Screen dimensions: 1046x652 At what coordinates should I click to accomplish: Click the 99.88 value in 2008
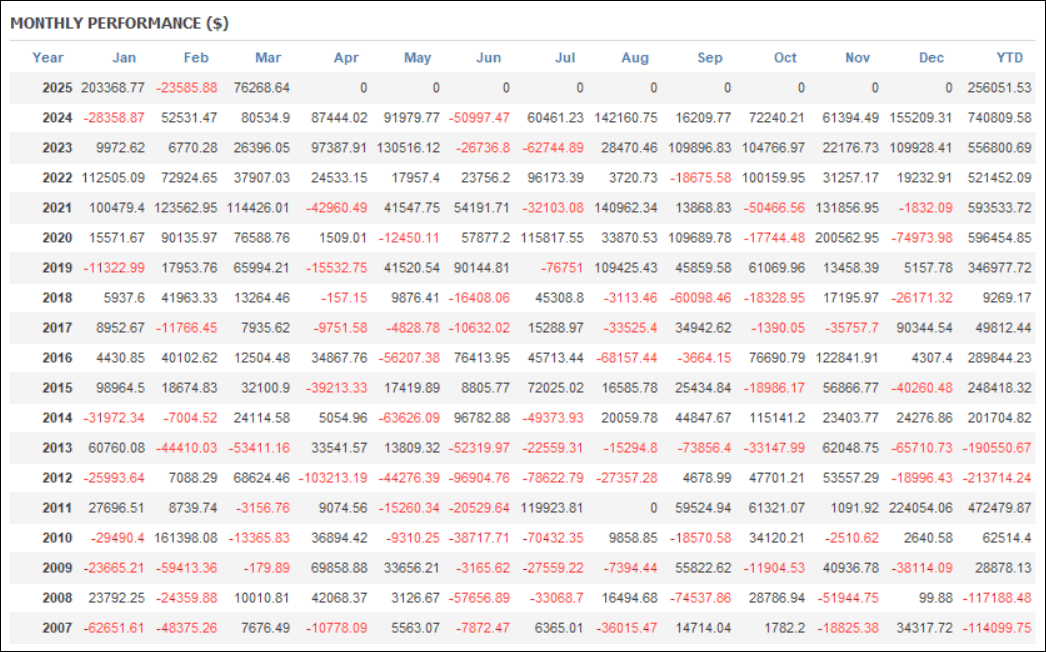(935, 598)
